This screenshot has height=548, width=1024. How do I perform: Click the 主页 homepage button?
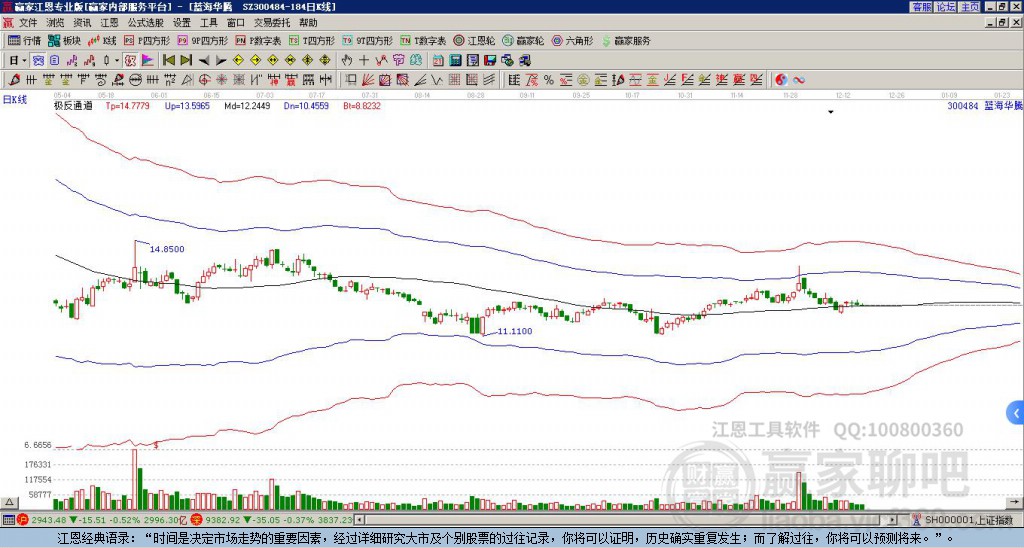(x=970, y=7)
